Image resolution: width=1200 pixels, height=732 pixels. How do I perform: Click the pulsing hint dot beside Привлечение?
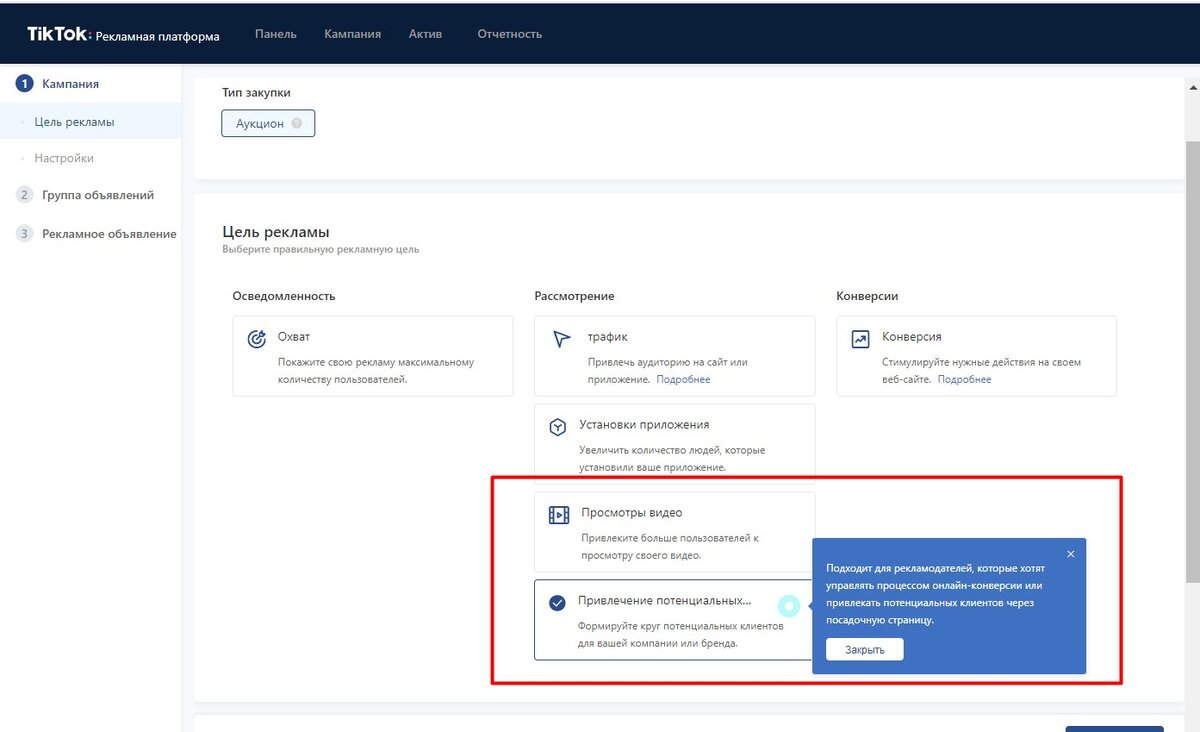[x=789, y=606]
